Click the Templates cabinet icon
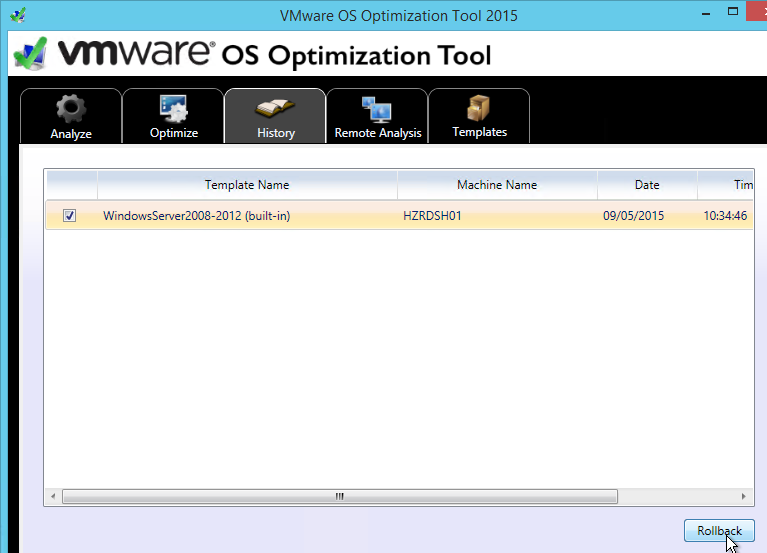The width and height of the screenshot is (767, 553). click(478, 108)
